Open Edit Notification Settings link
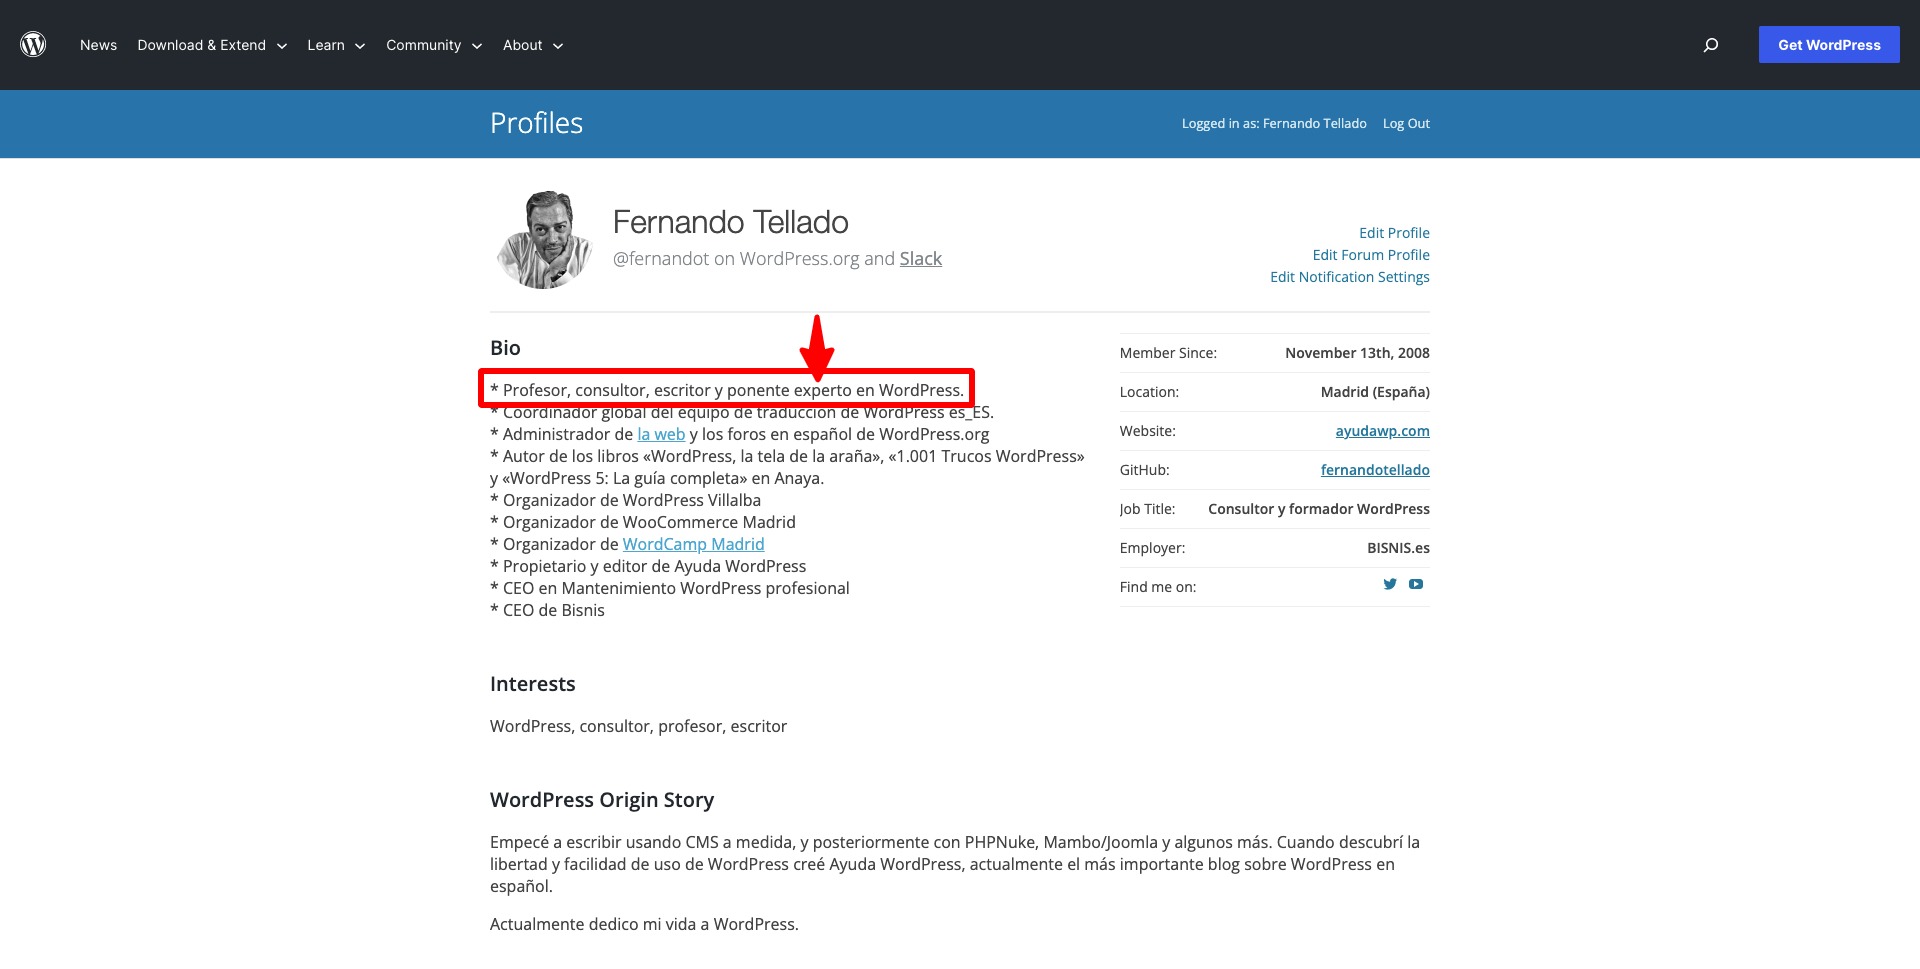This screenshot has width=1920, height=969. point(1349,277)
